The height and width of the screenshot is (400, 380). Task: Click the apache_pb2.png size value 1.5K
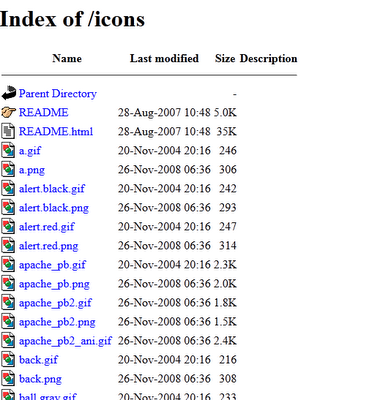(225, 321)
